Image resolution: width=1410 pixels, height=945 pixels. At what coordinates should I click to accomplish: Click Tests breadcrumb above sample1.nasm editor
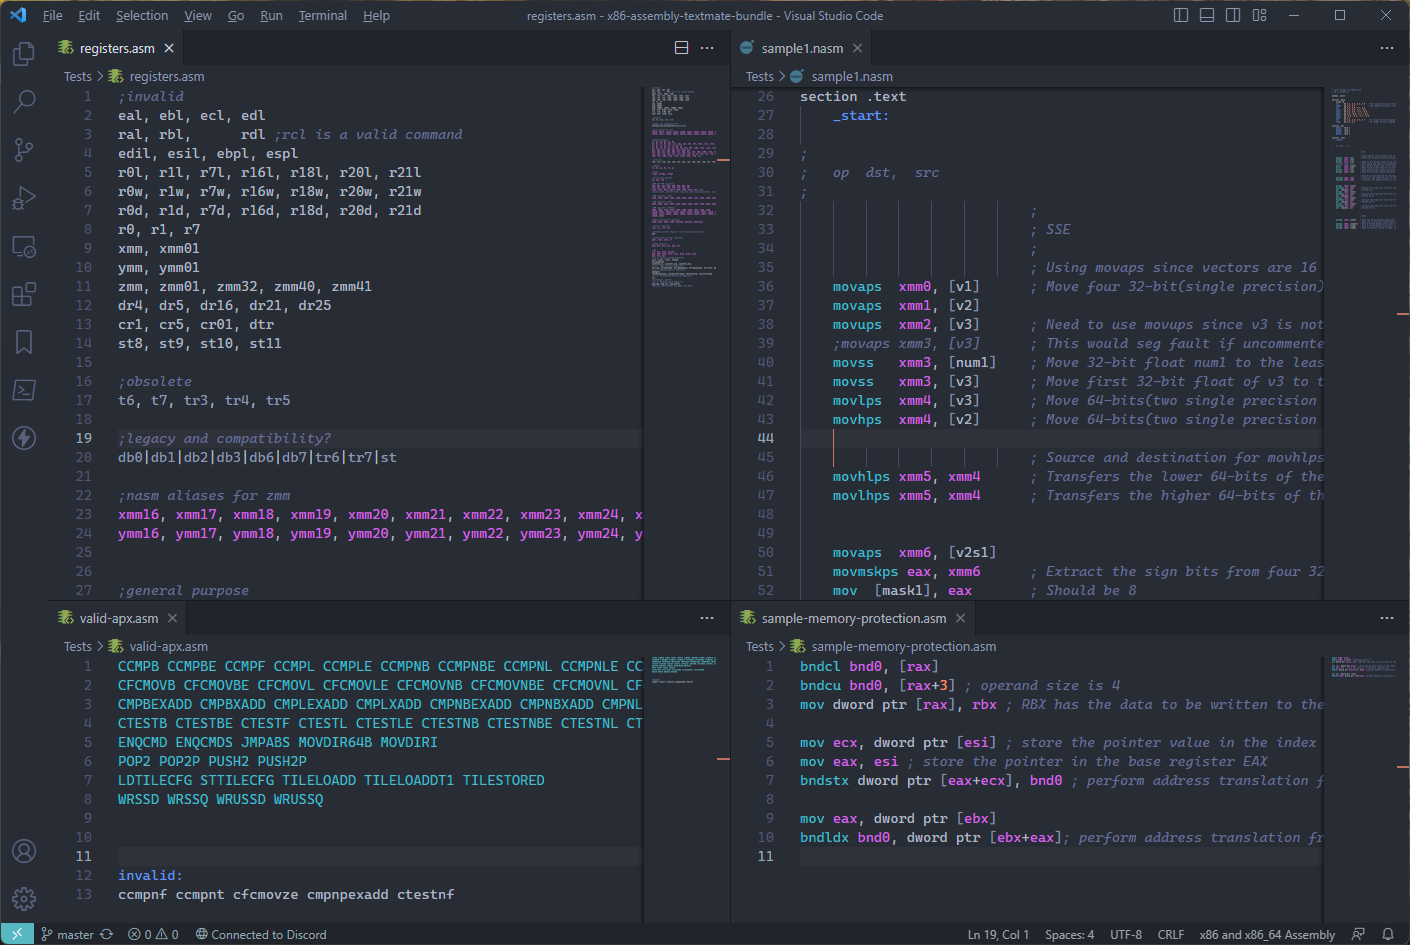pyautogui.click(x=759, y=76)
